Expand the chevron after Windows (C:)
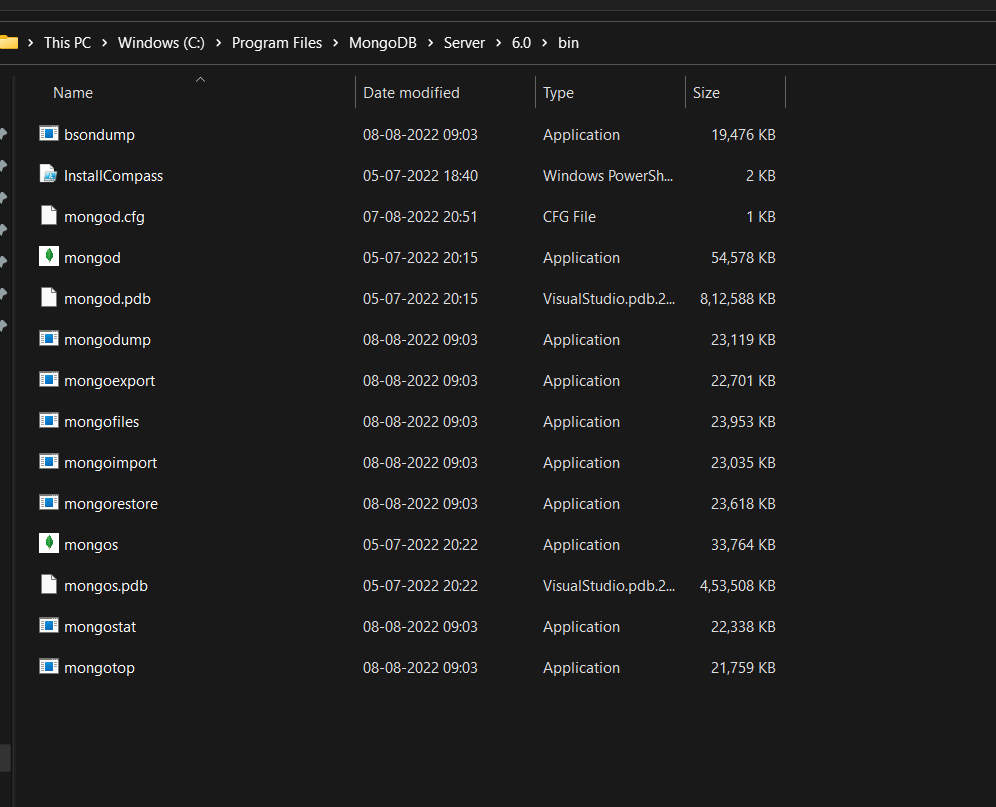Viewport: 996px width, 807px height. (219, 43)
